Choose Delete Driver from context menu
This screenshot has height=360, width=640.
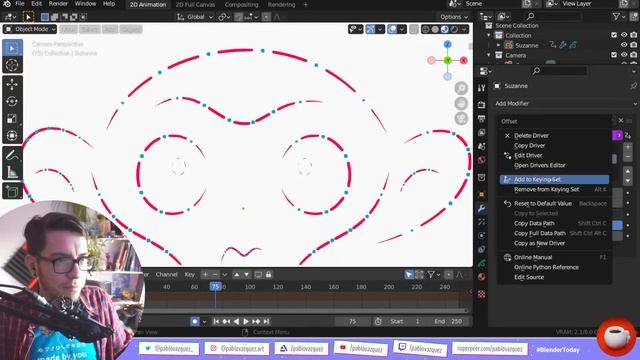554,136
